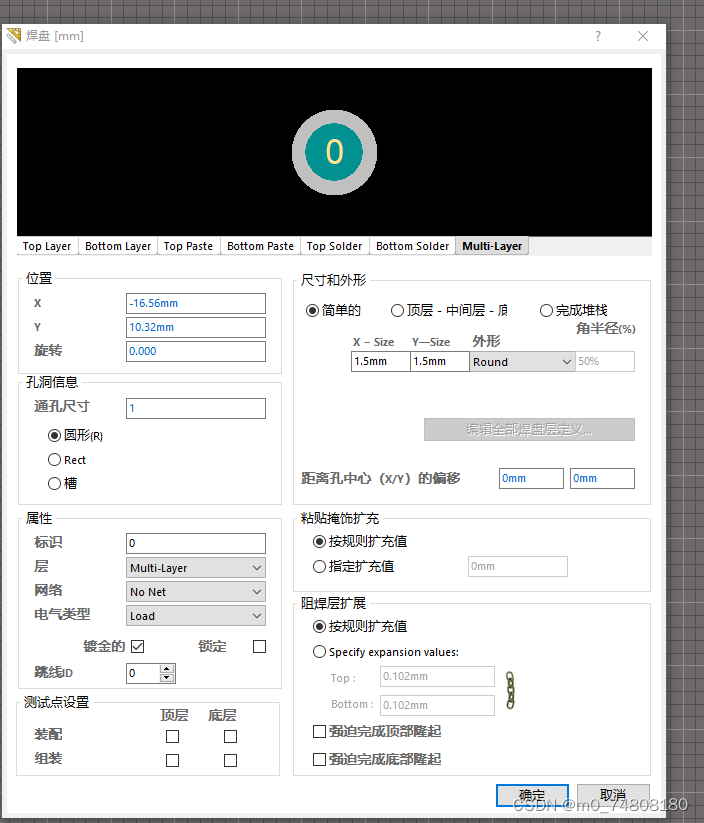704x823 pixels.
Task: Check 装配 testpoint 底层 box
Action: coord(230,736)
